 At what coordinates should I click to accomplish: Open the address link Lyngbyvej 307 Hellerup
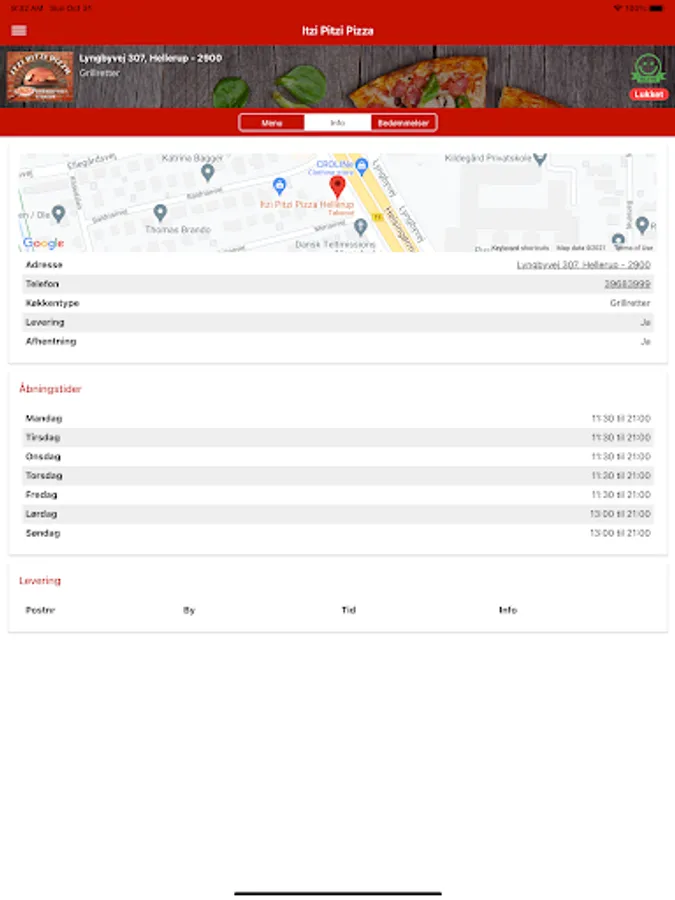click(584, 265)
